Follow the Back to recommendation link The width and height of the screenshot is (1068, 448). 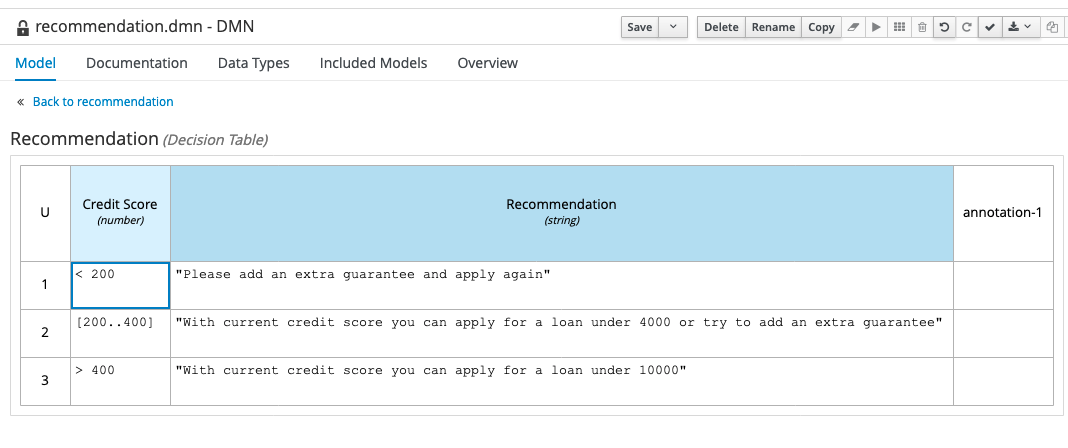103,102
